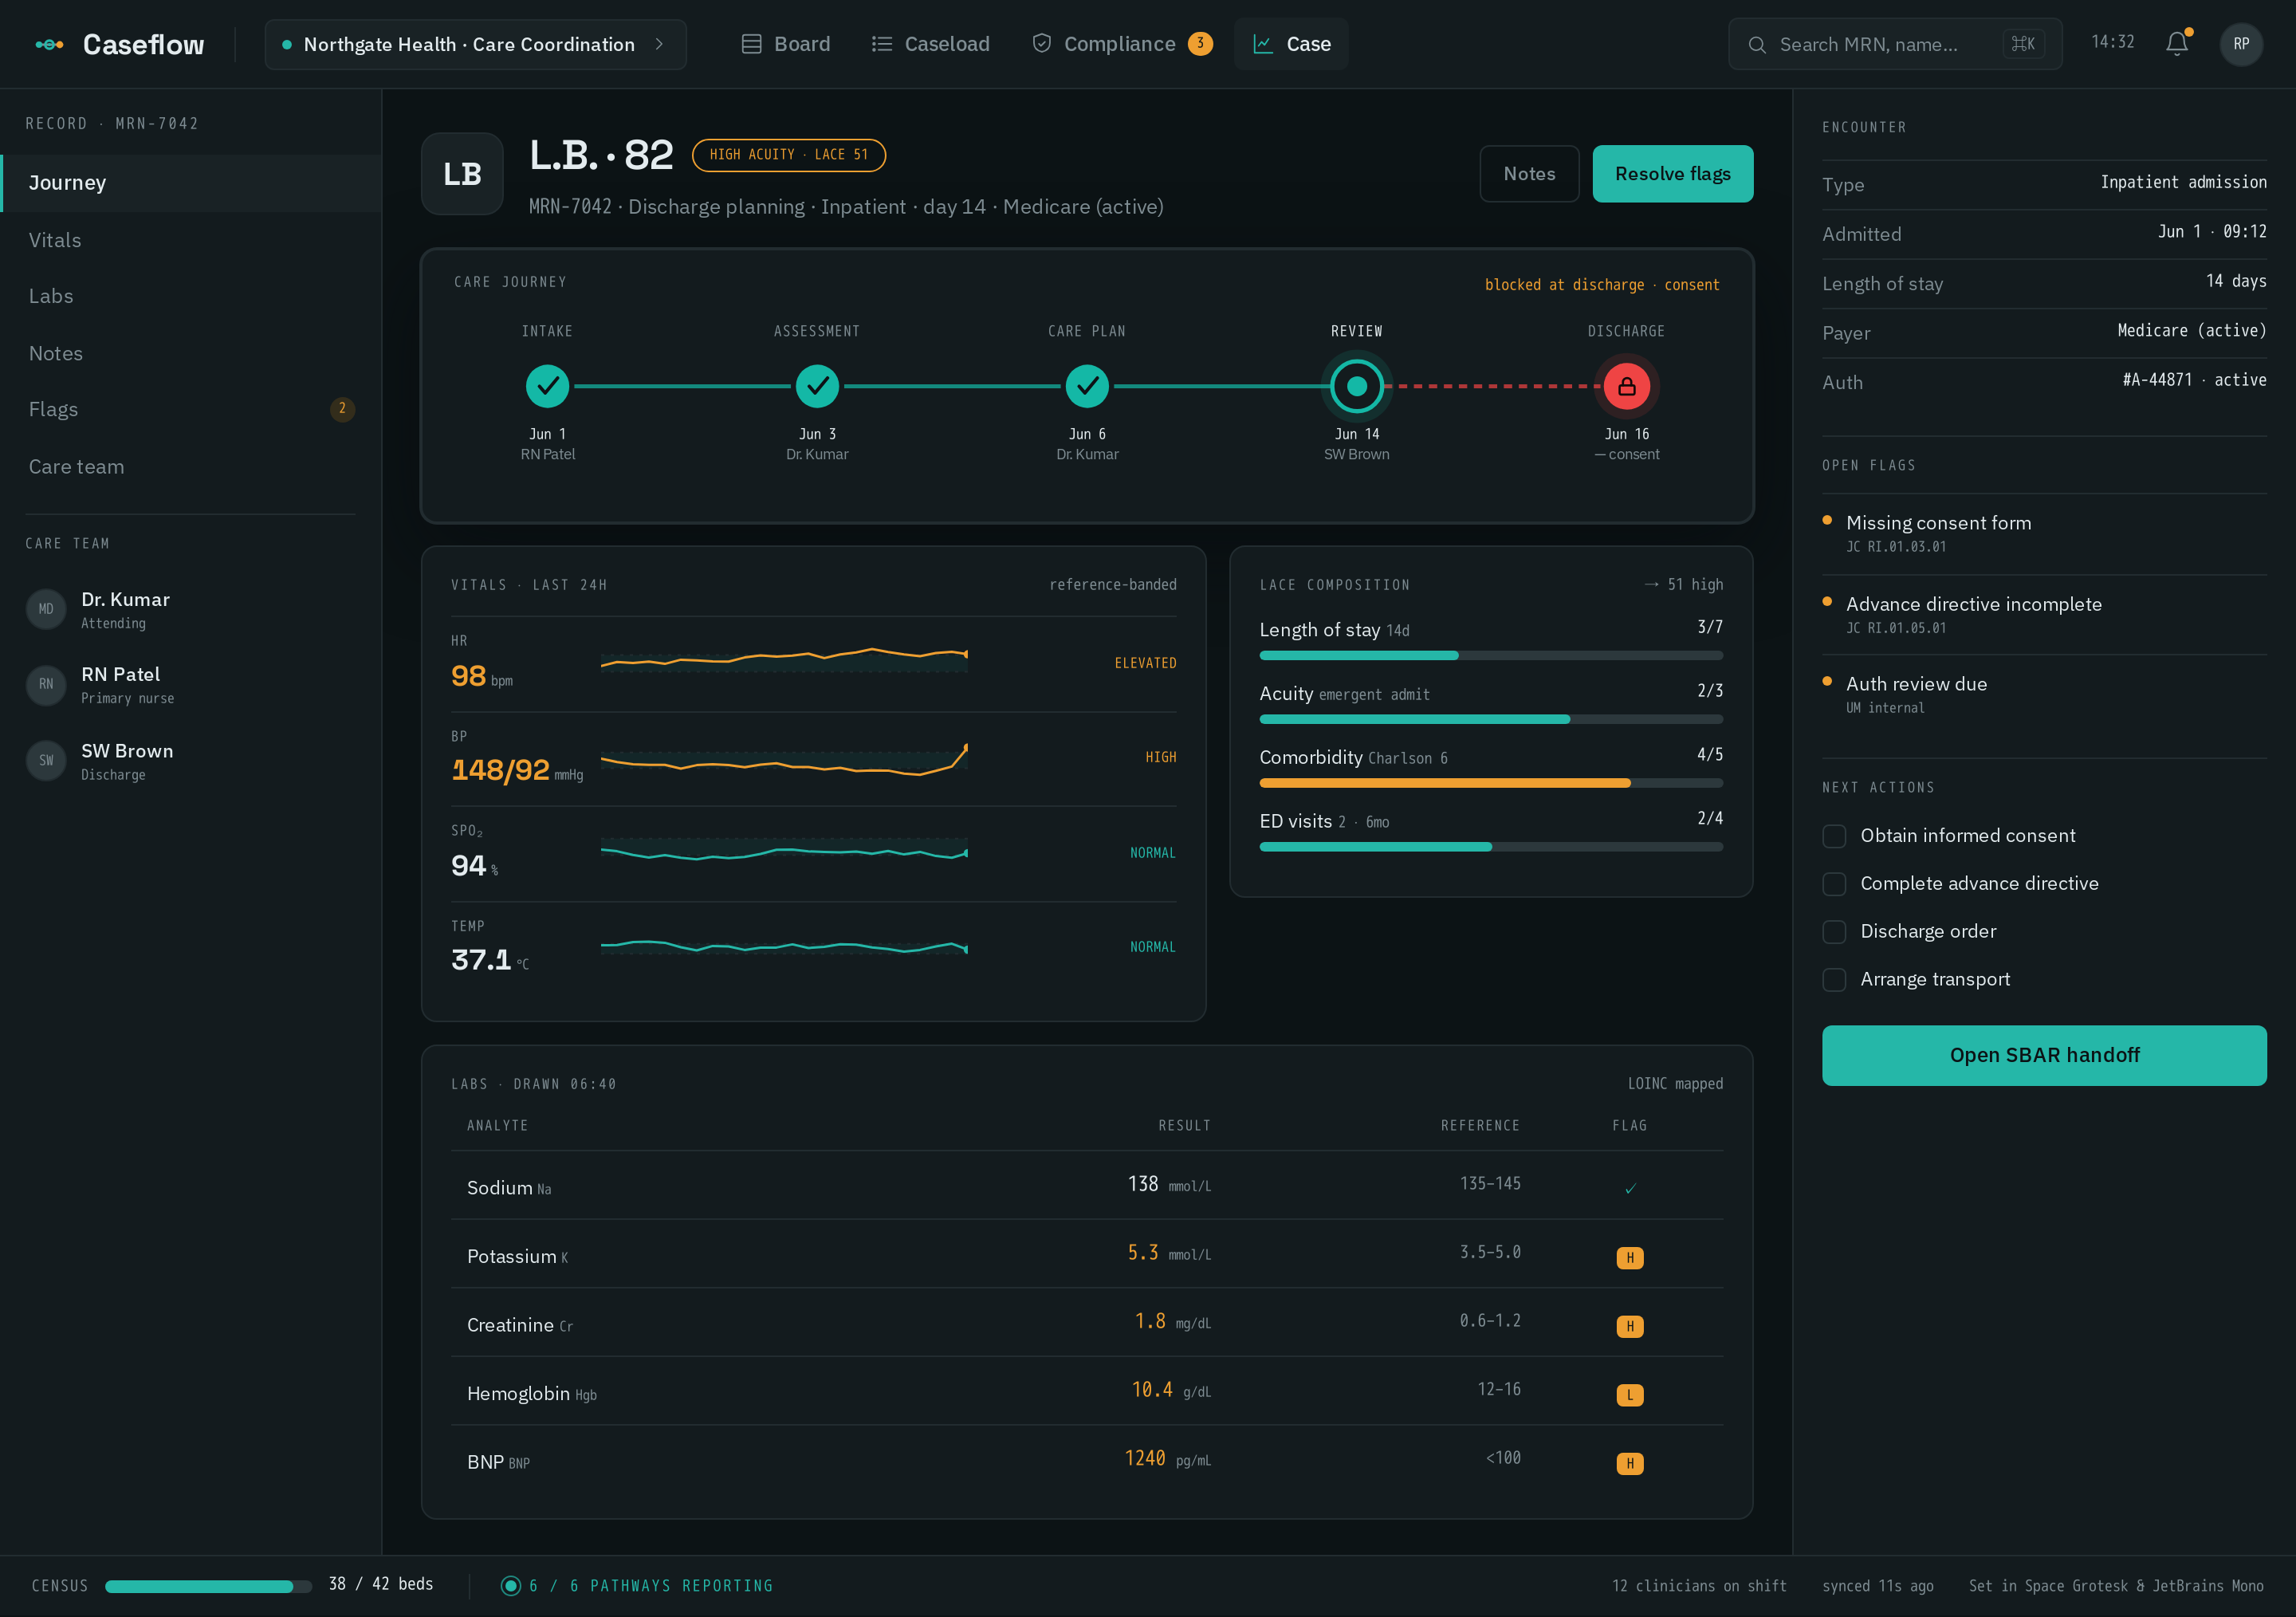Screen dimensions: 2296x1617
Task: Click the Resolve flags button
Action: (1672, 174)
